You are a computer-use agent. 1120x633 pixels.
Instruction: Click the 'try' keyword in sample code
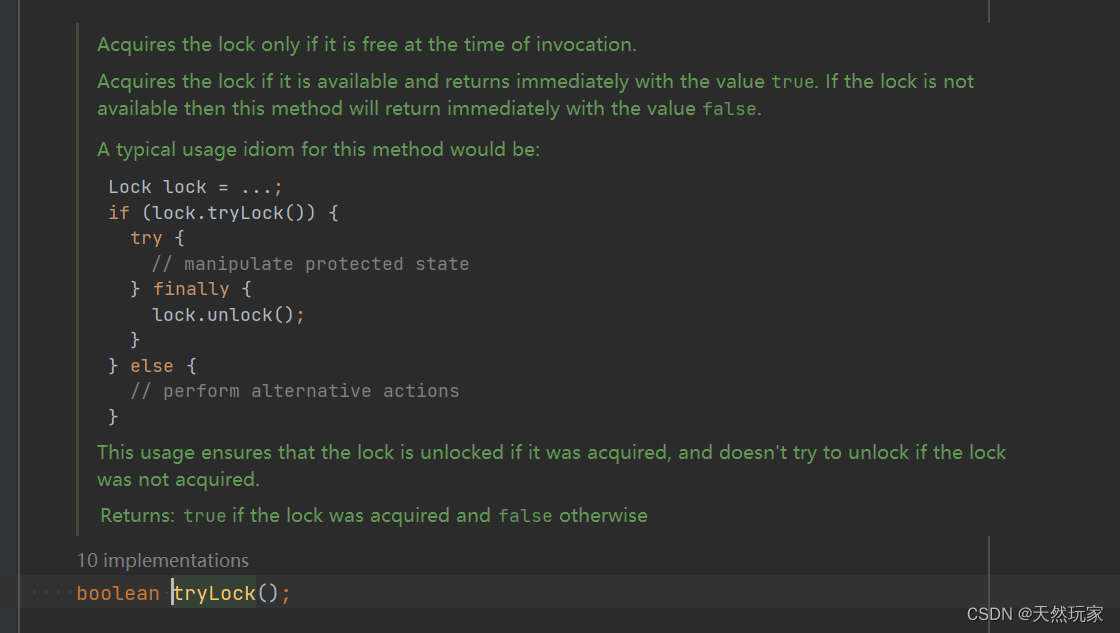146,238
